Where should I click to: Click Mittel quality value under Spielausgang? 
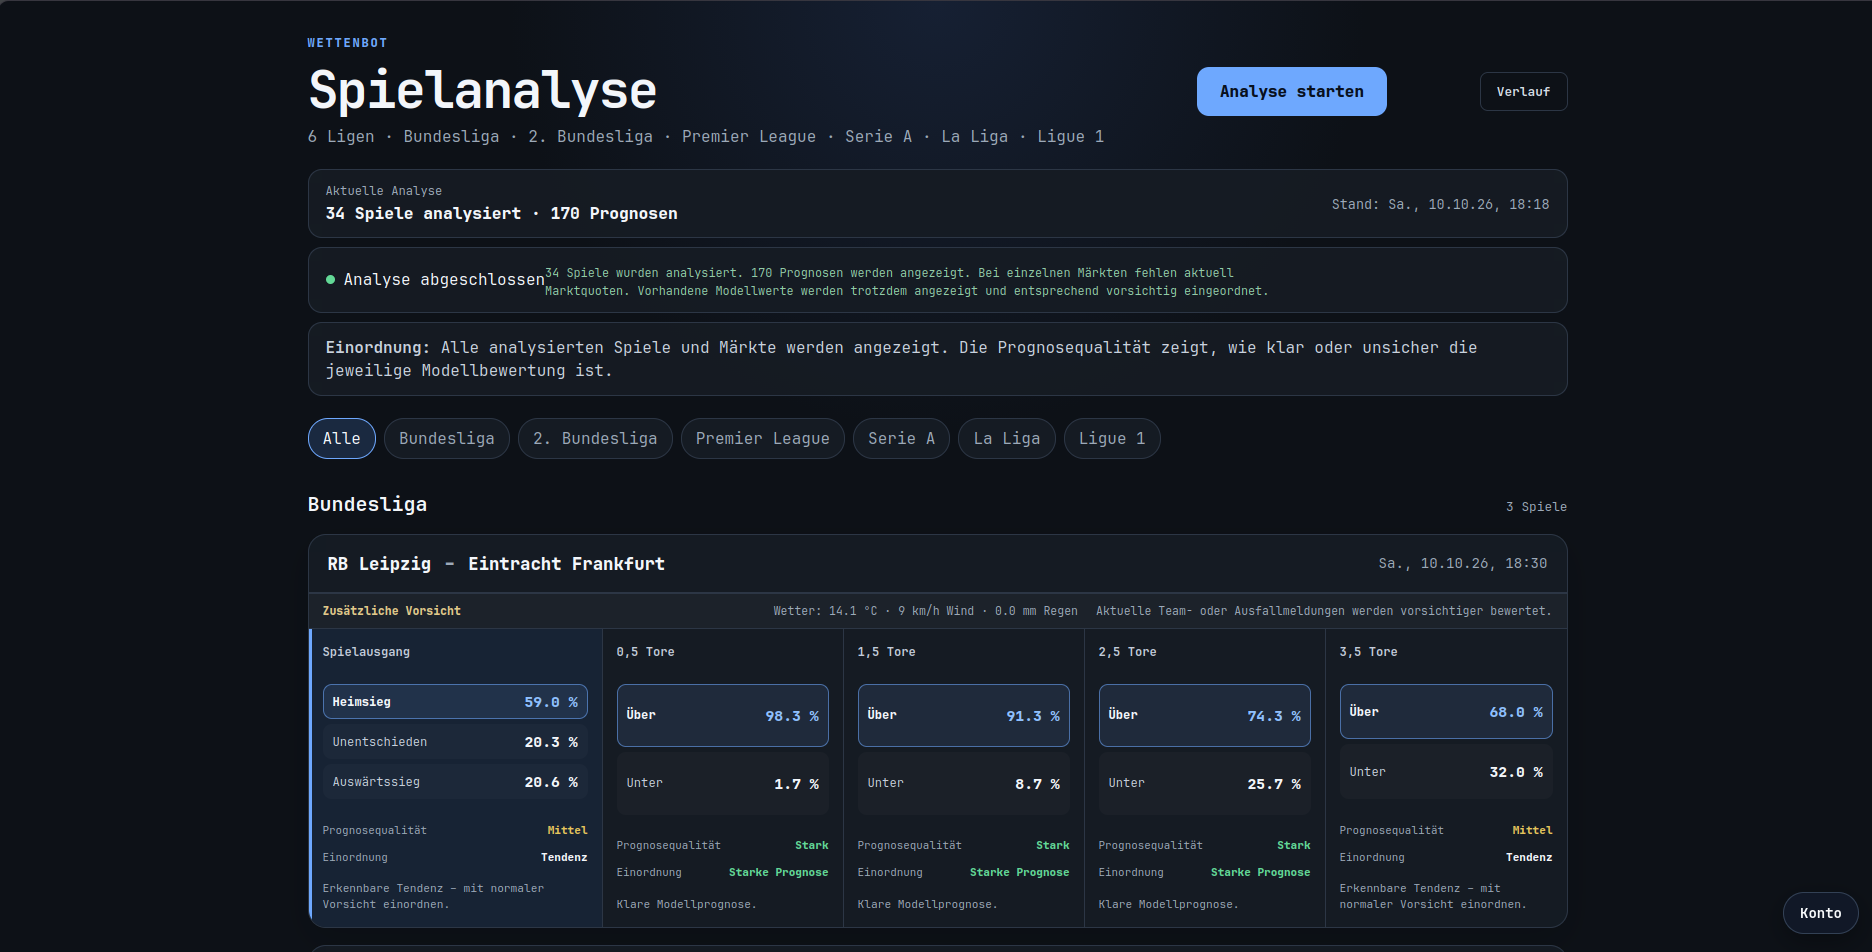[x=567, y=830]
